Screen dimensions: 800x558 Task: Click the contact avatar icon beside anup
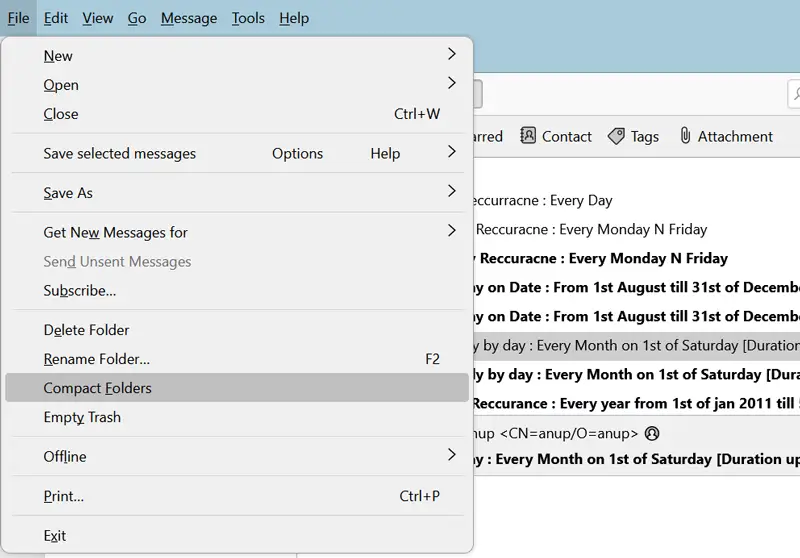pos(653,434)
